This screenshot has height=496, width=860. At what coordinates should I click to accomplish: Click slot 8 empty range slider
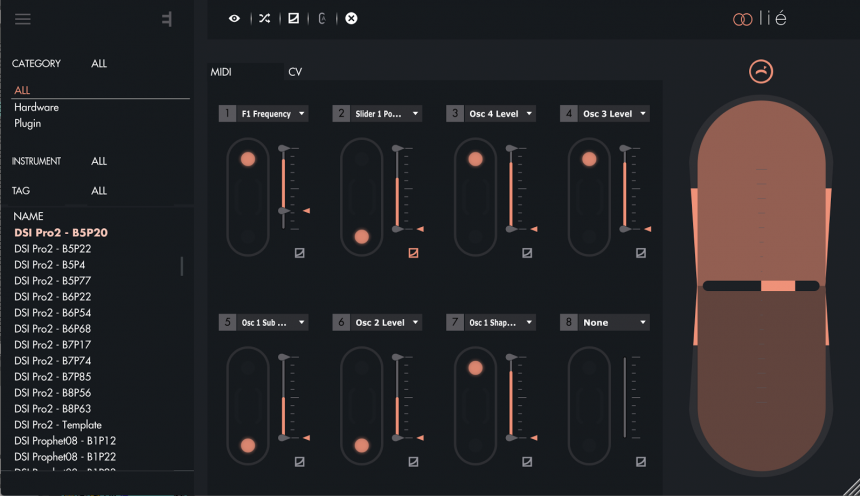point(625,398)
